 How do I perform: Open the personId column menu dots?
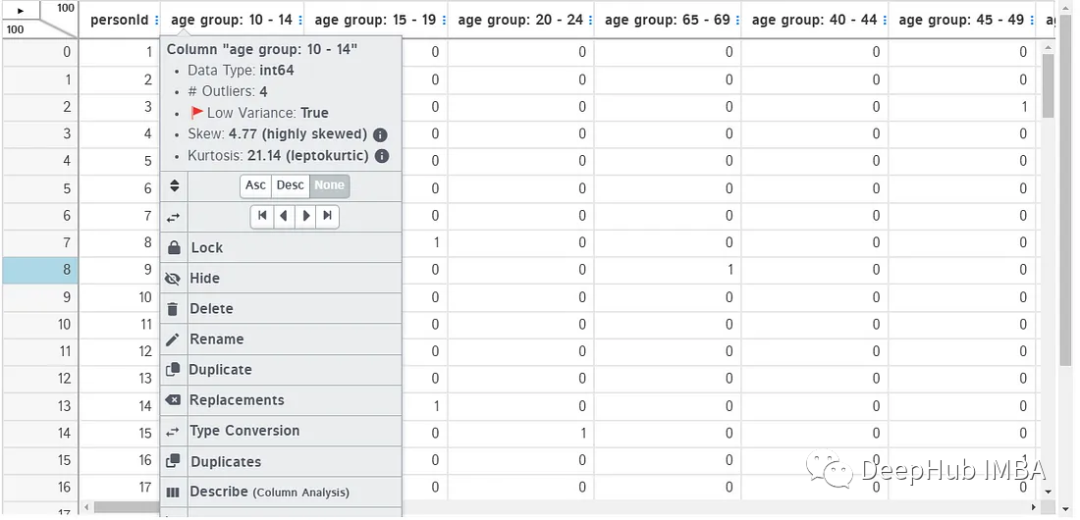pyautogui.click(x=156, y=21)
